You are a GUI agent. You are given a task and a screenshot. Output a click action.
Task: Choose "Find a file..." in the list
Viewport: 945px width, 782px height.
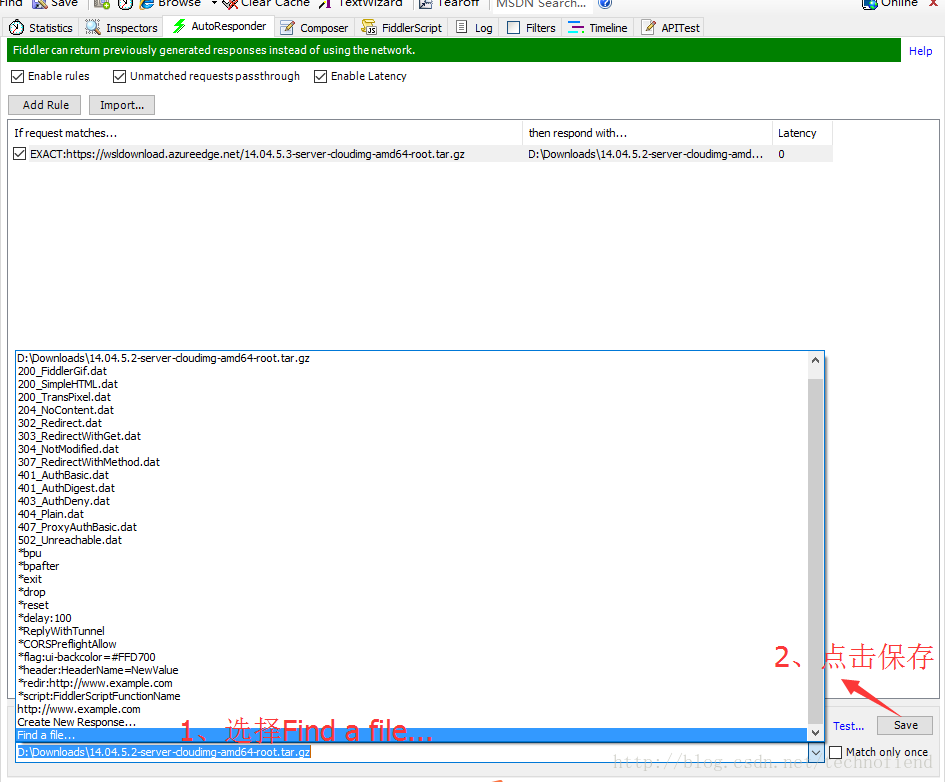46,735
